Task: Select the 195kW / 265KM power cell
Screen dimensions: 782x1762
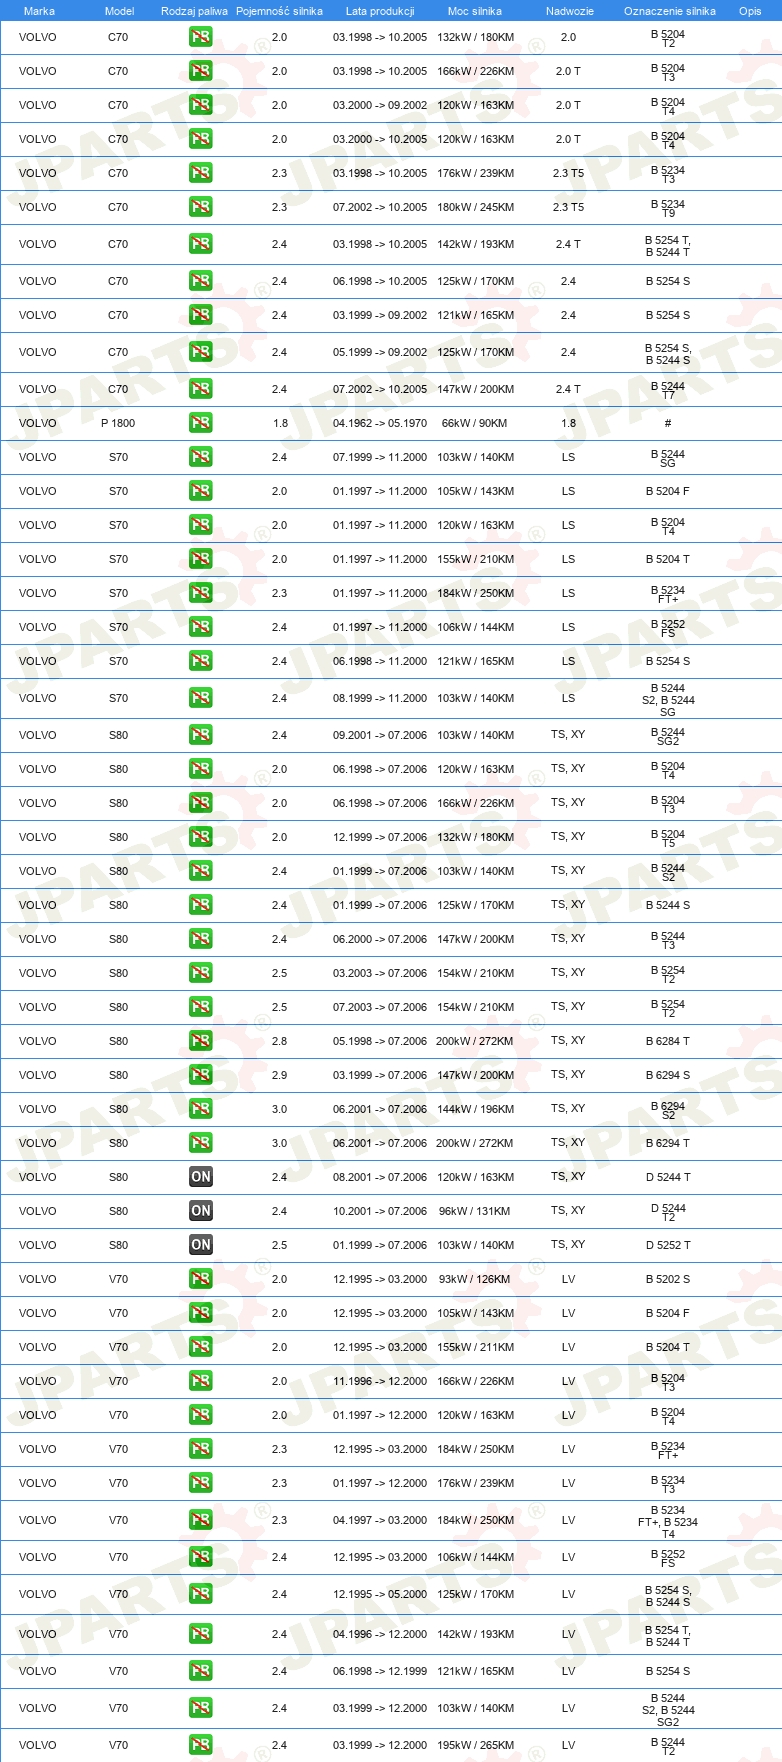Action: coord(475,1745)
